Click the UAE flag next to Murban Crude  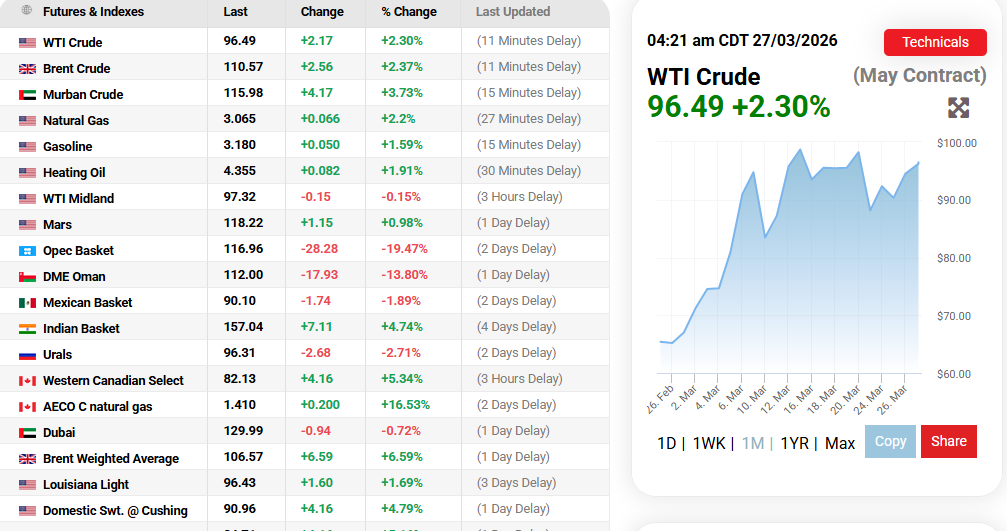(27, 95)
